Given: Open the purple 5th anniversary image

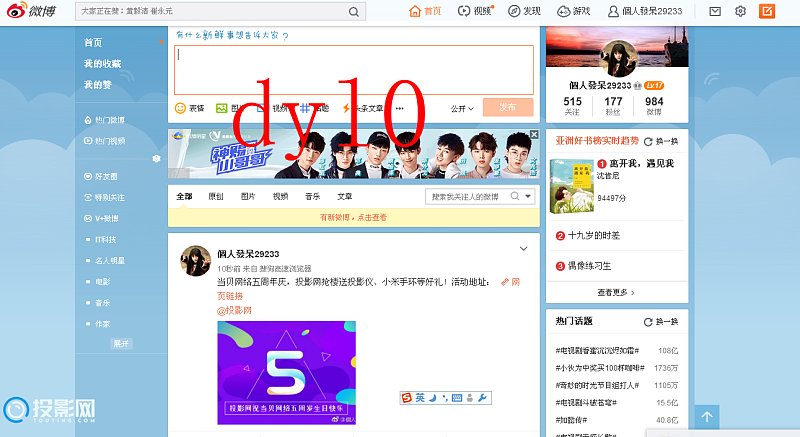Looking at the screenshot, I should point(286,373).
